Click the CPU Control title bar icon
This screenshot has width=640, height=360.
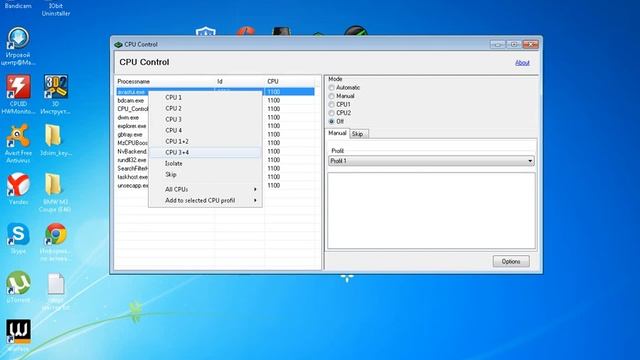118,44
